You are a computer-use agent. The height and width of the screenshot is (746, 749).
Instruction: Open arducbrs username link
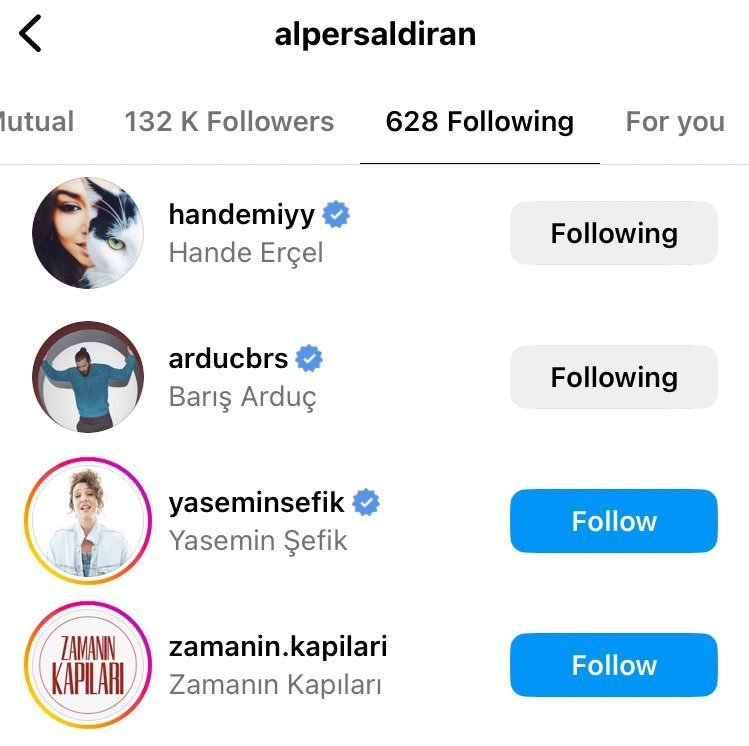228,358
